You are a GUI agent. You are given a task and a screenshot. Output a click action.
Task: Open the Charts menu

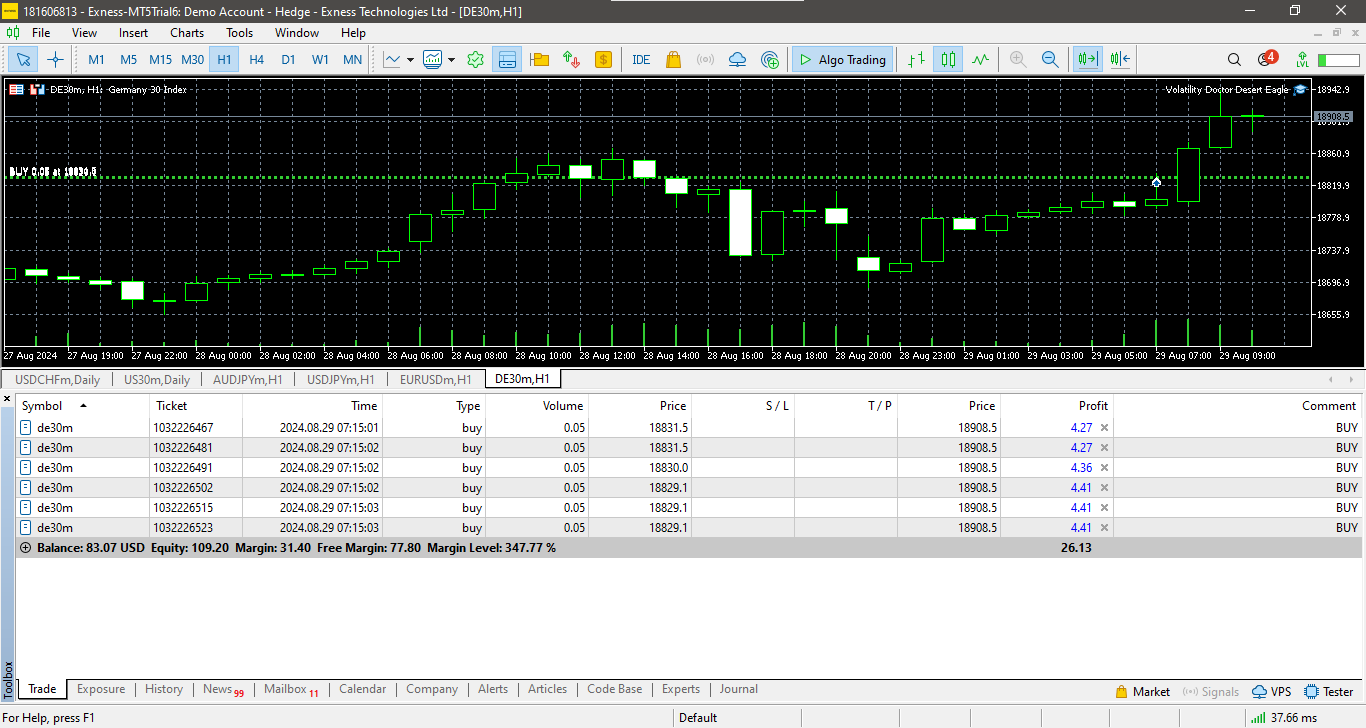[x=186, y=33]
